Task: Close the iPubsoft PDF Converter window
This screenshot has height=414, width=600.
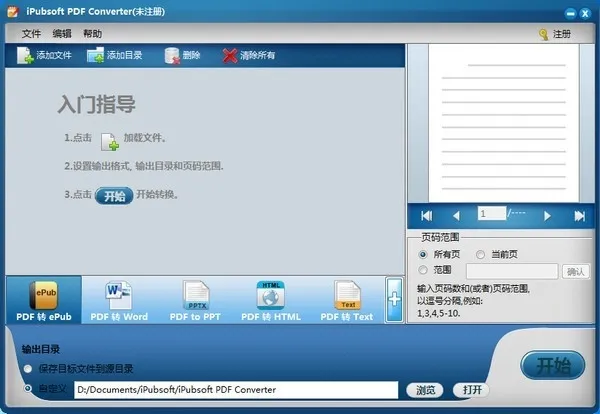Action: pos(585,13)
